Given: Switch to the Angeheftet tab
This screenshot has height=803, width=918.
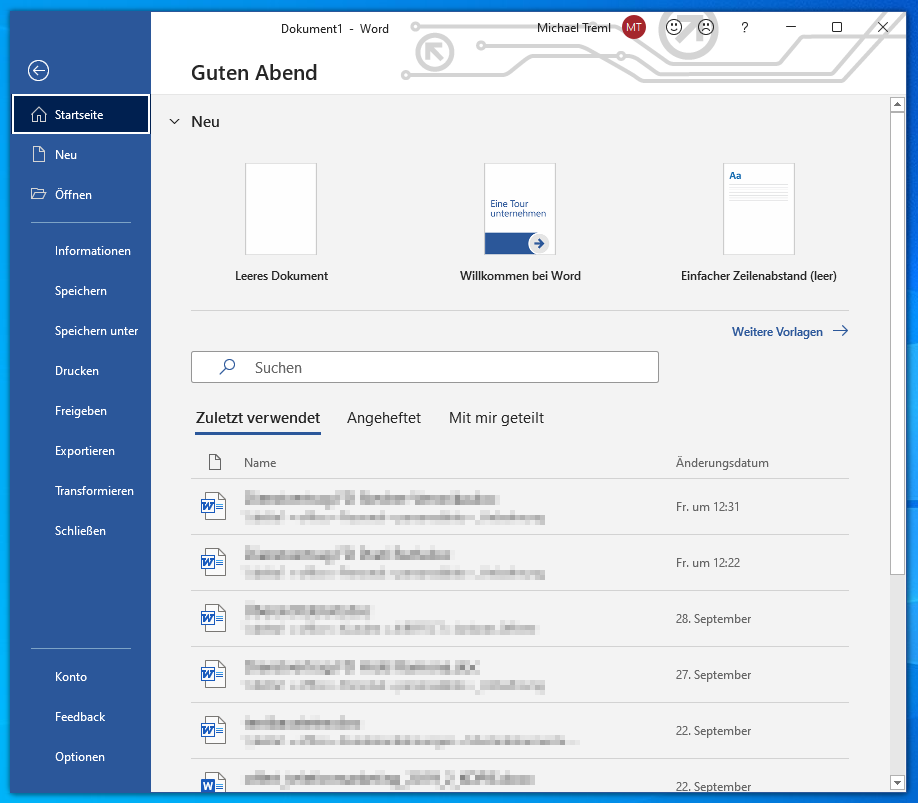Looking at the screenshot, I should click(384, 418).
